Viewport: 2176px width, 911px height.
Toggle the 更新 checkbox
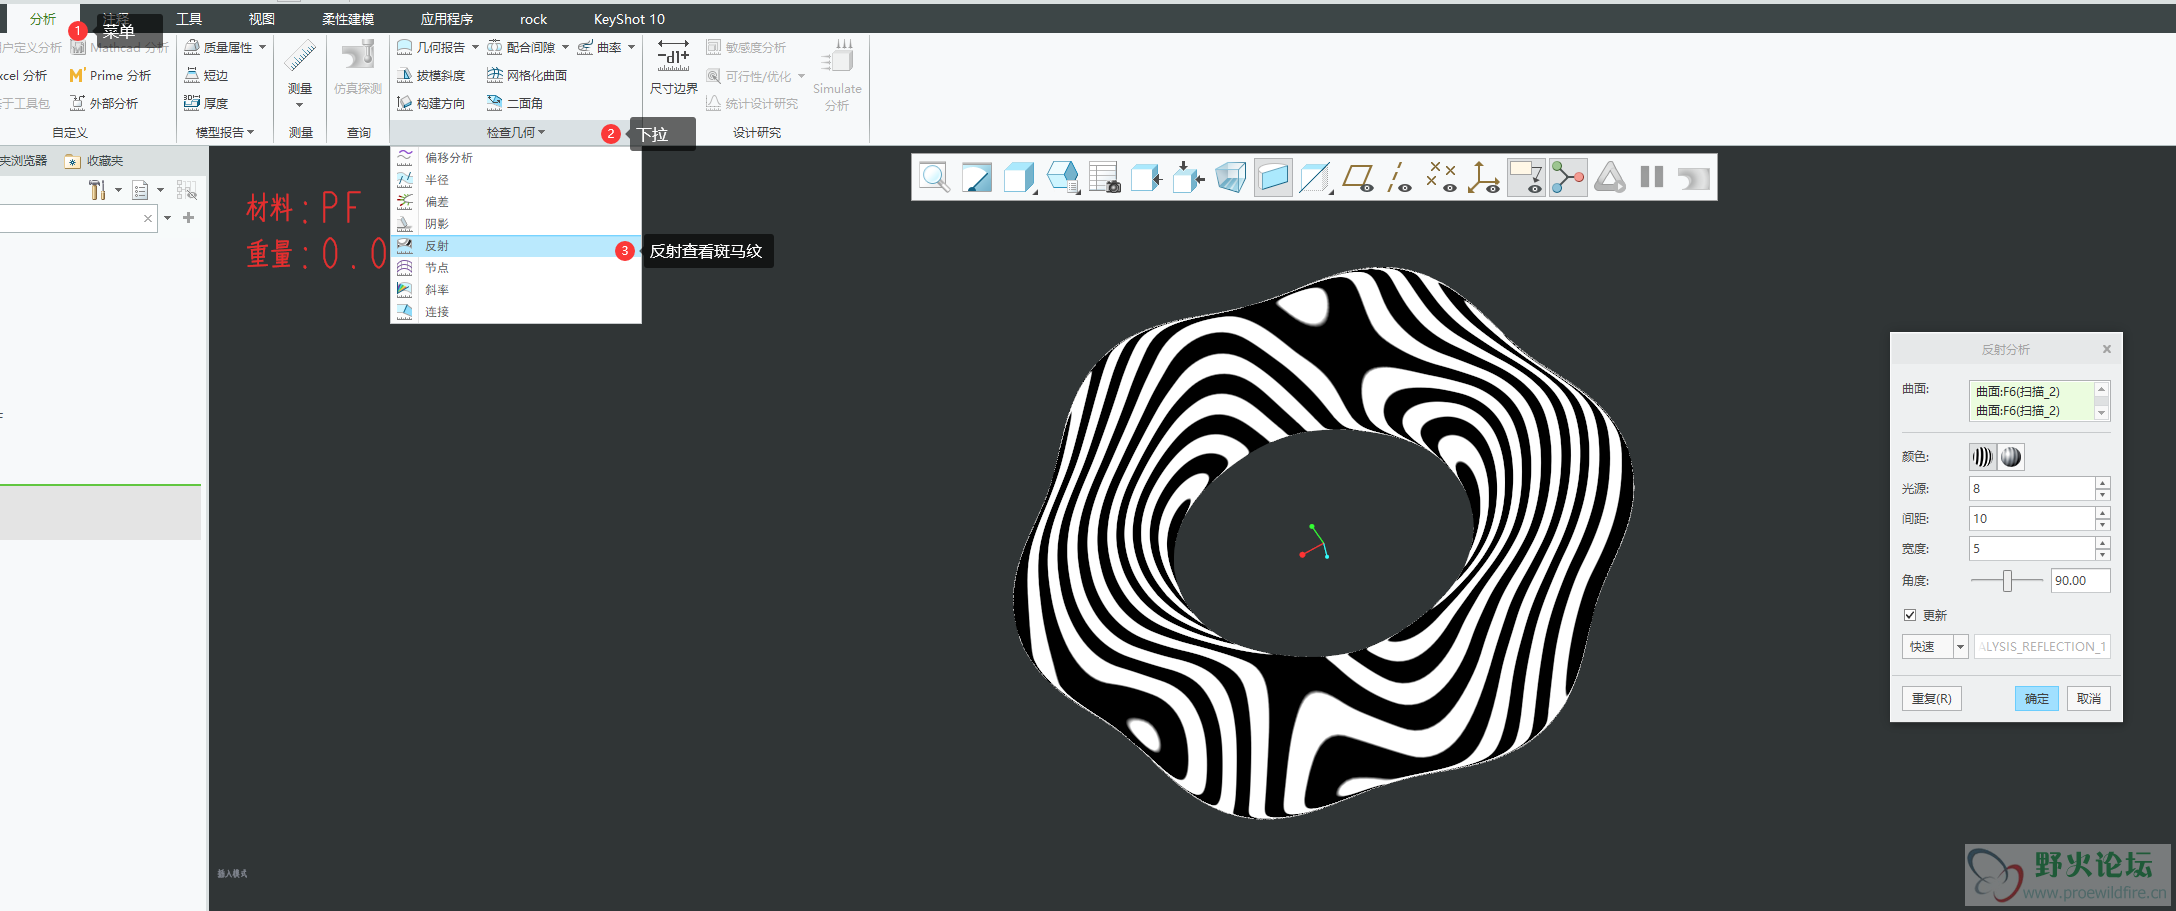(1910, 615)
